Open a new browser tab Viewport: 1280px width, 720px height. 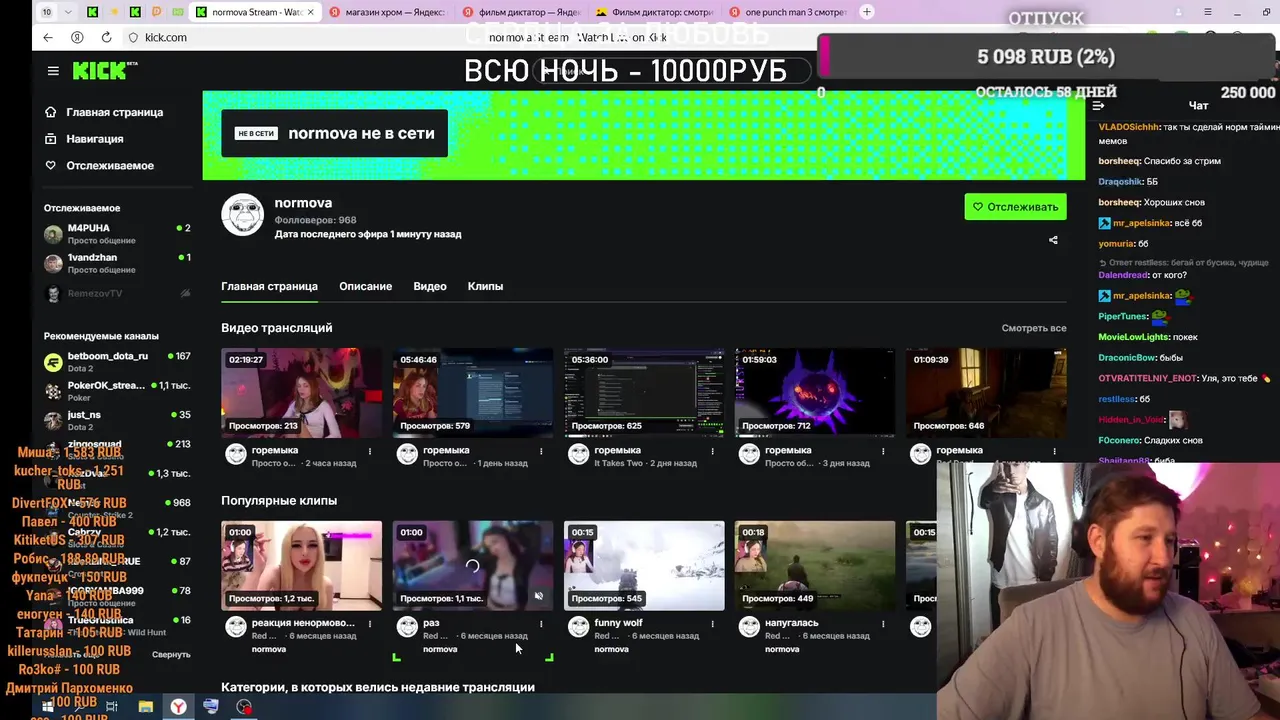point(867,12)
